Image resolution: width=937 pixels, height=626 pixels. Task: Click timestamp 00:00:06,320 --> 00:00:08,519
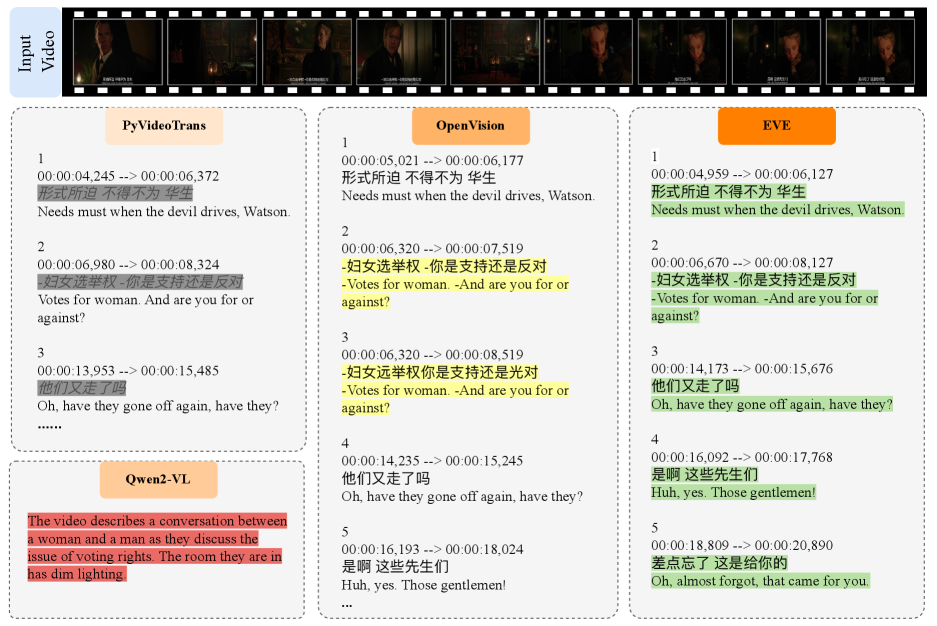click(432, 355)
